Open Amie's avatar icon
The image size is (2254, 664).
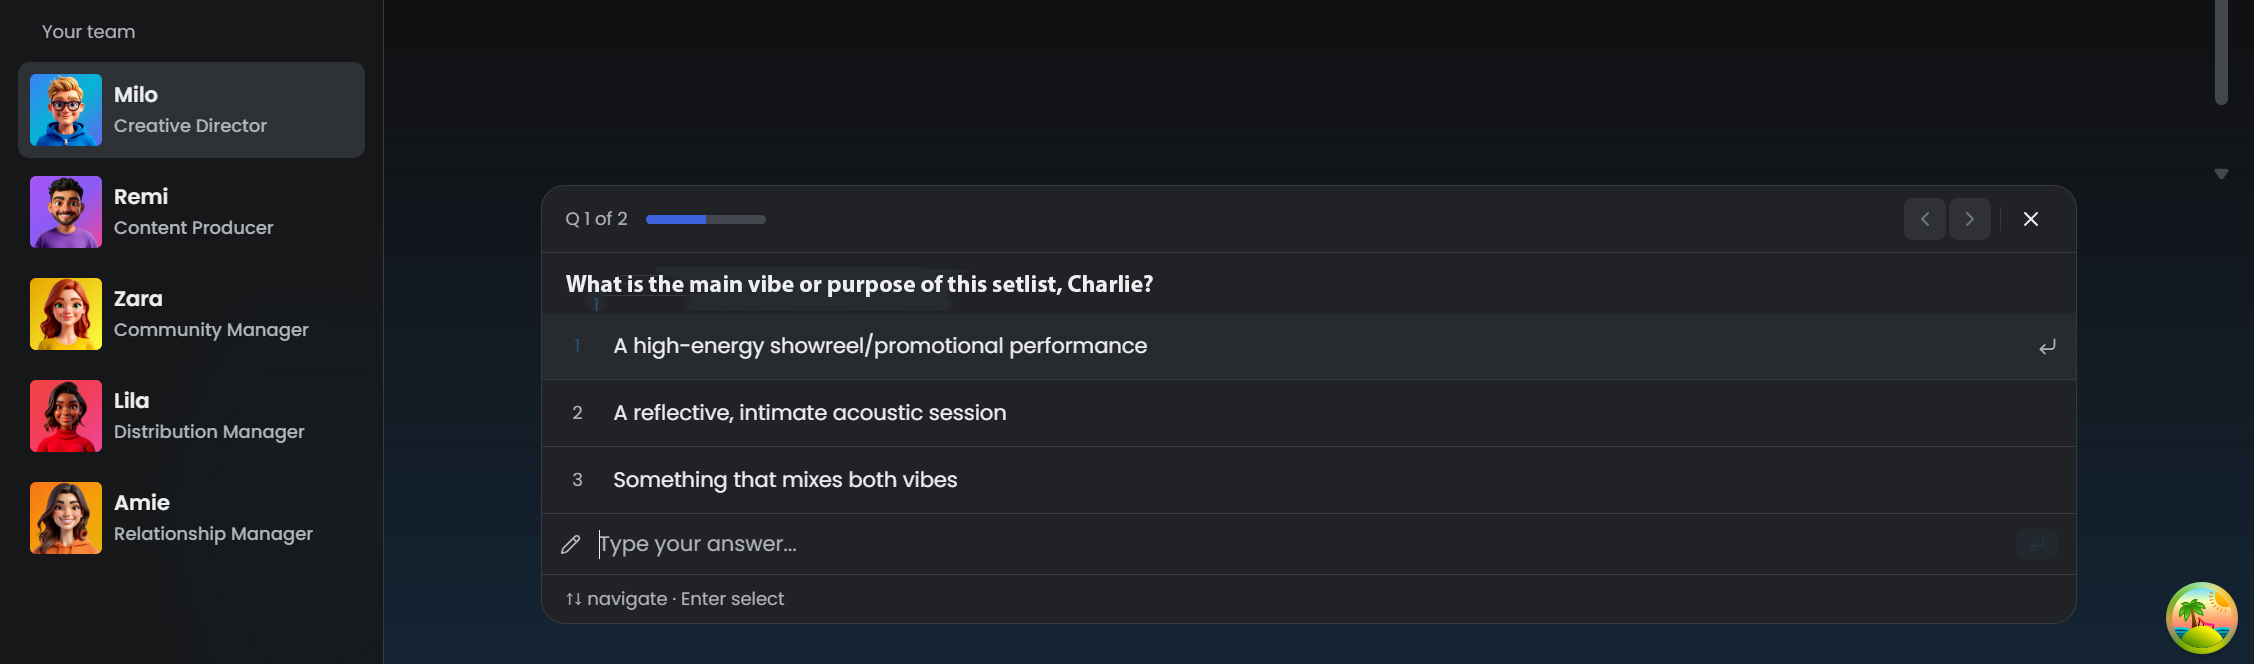pyautogui.click(x=66, y=518)
